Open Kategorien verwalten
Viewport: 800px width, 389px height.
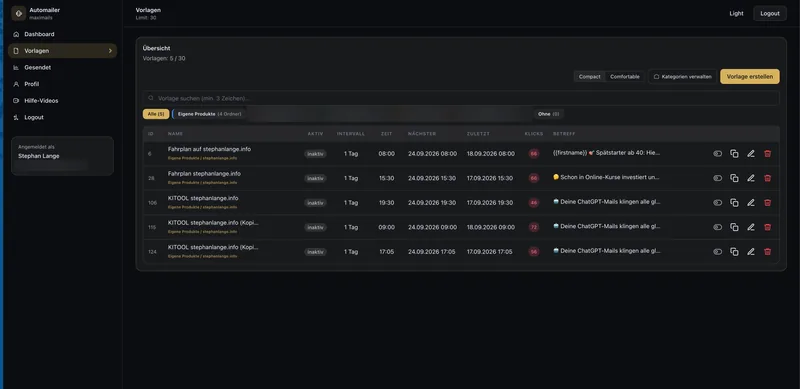pyautogui.click(x=682, y=77)
